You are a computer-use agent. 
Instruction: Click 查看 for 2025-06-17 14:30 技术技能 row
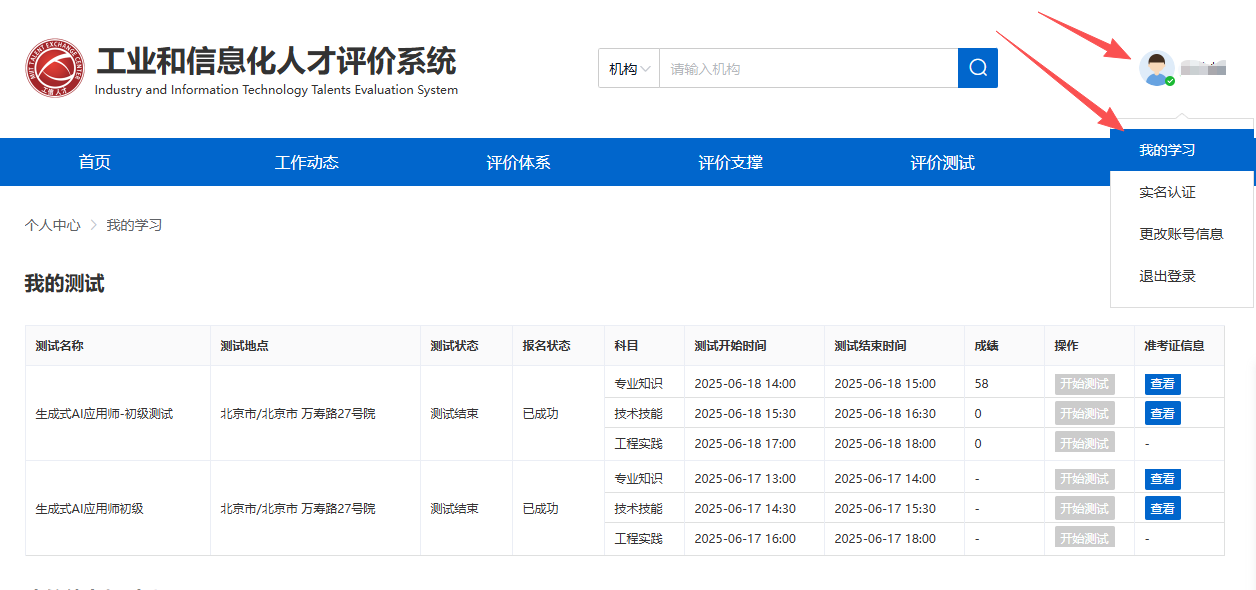coord(1162,509)
